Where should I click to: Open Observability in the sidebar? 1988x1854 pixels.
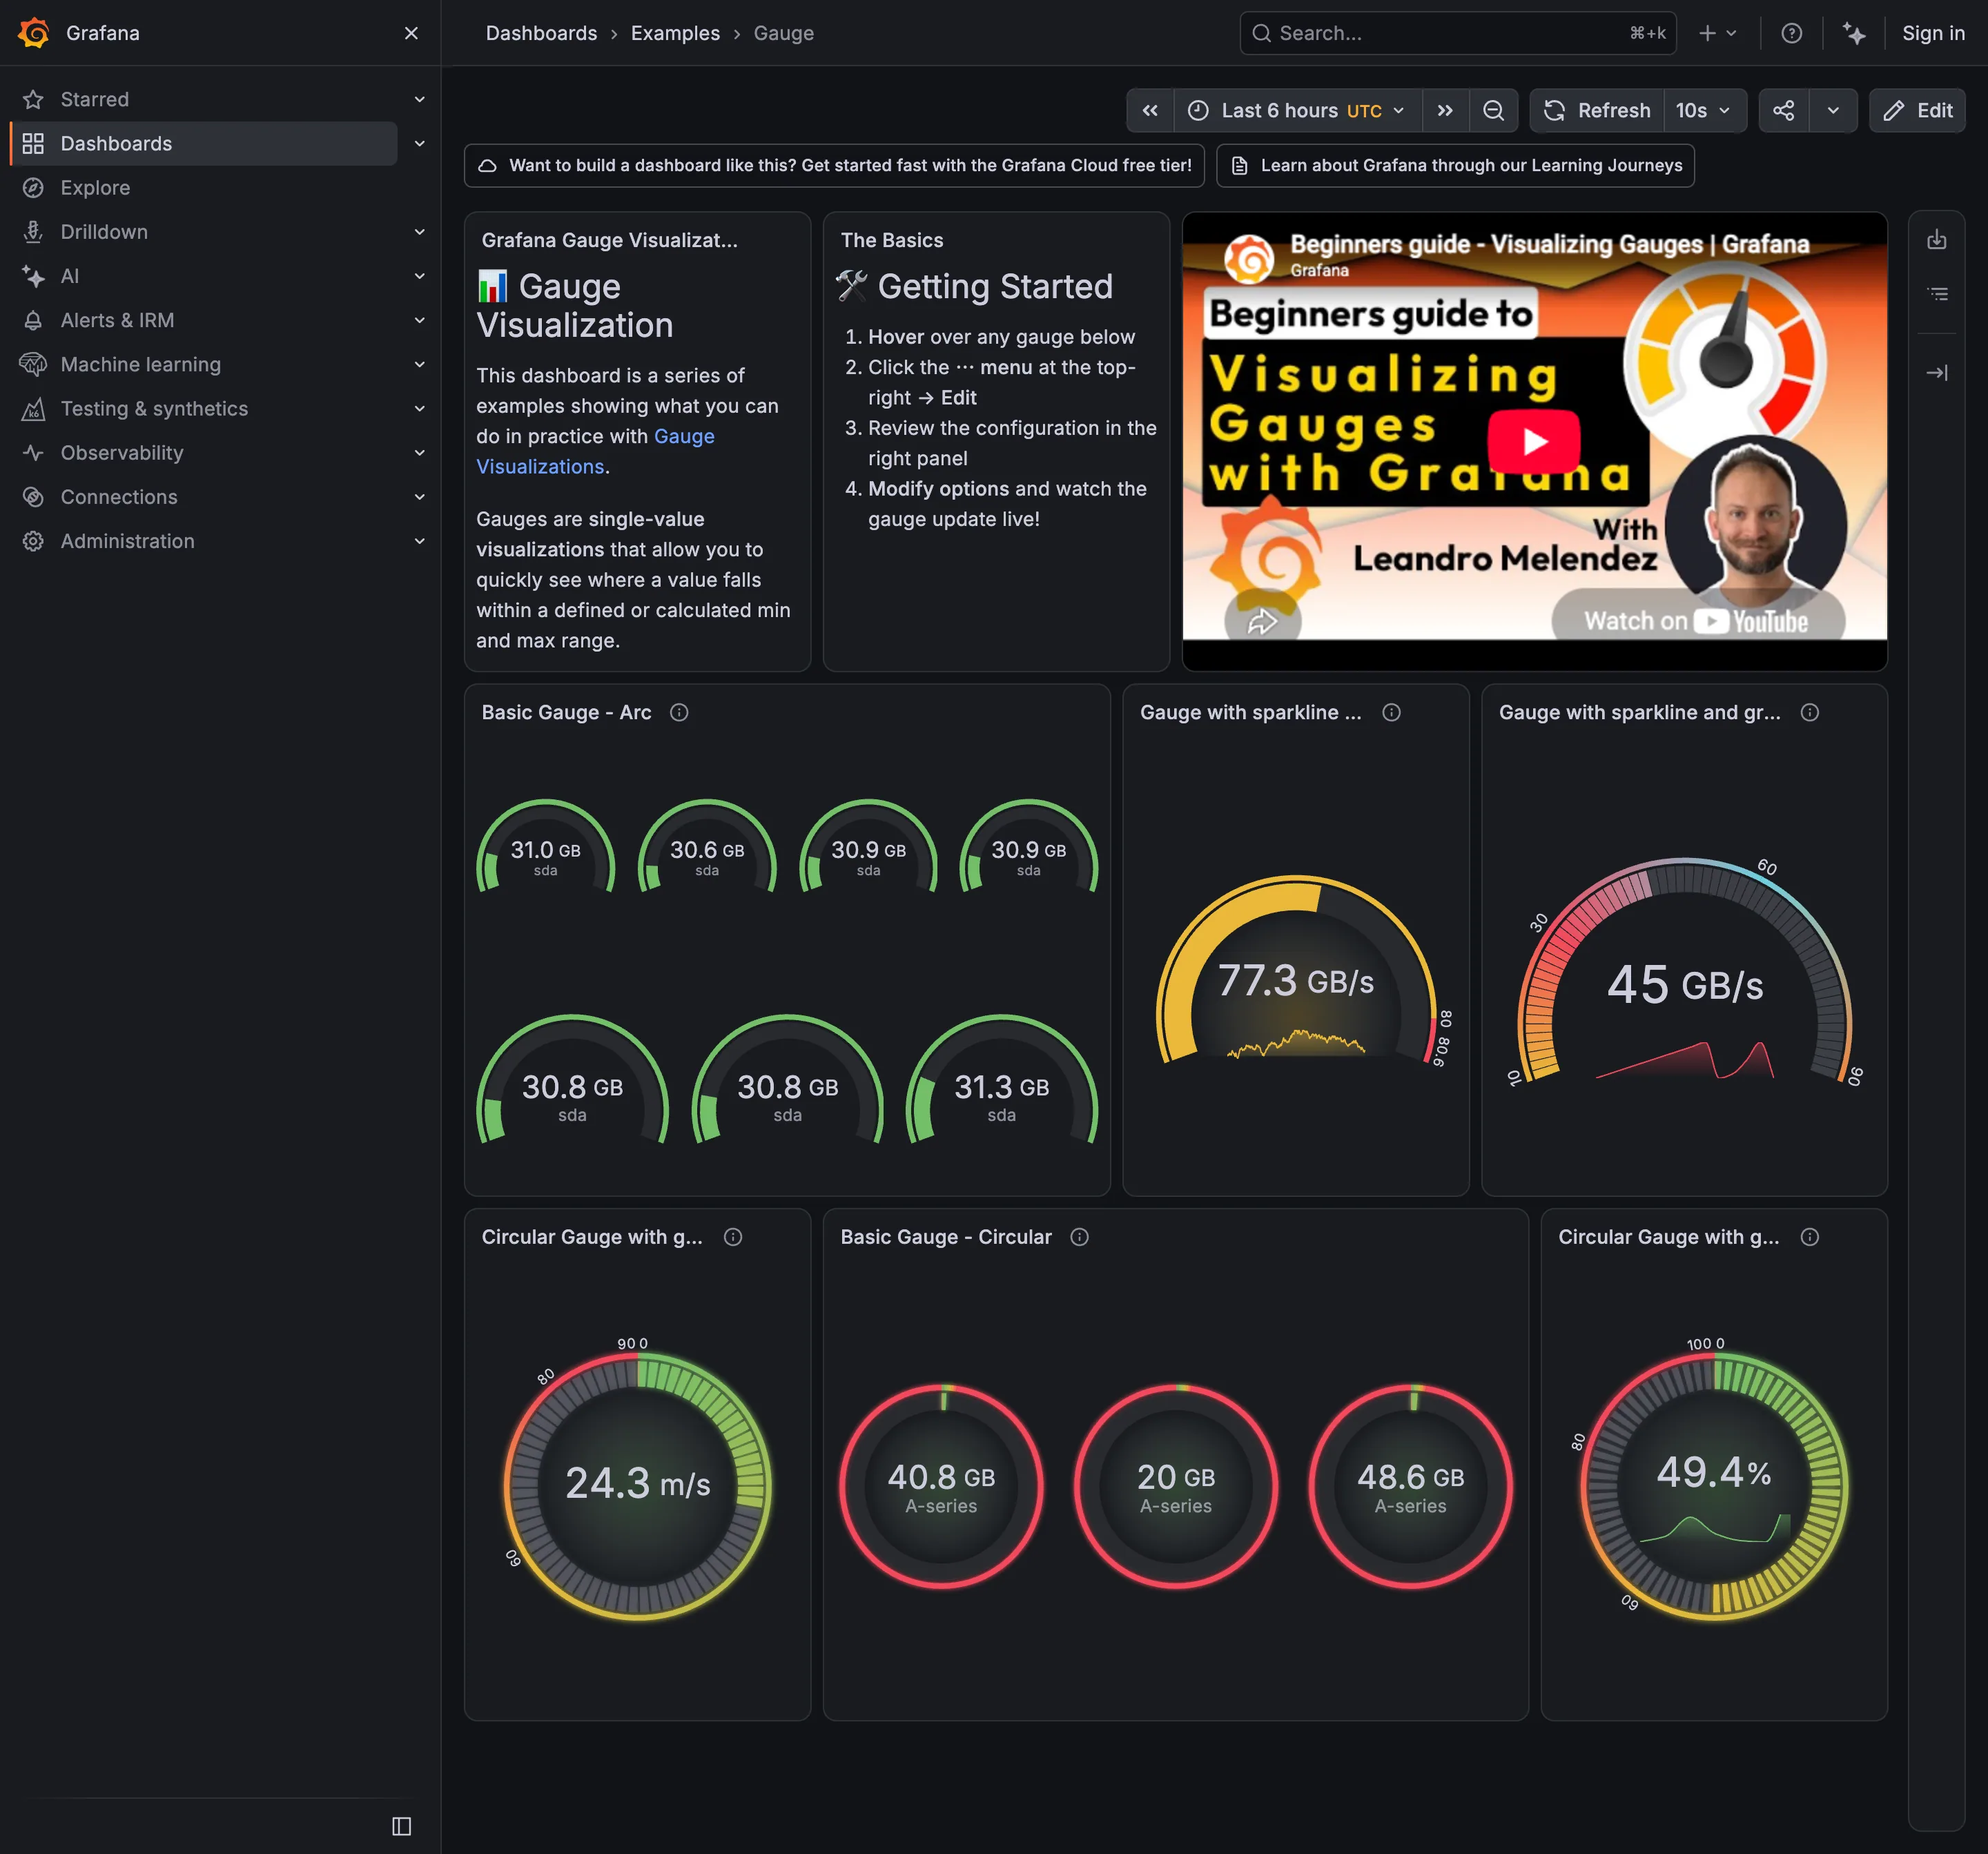[122, 453]
